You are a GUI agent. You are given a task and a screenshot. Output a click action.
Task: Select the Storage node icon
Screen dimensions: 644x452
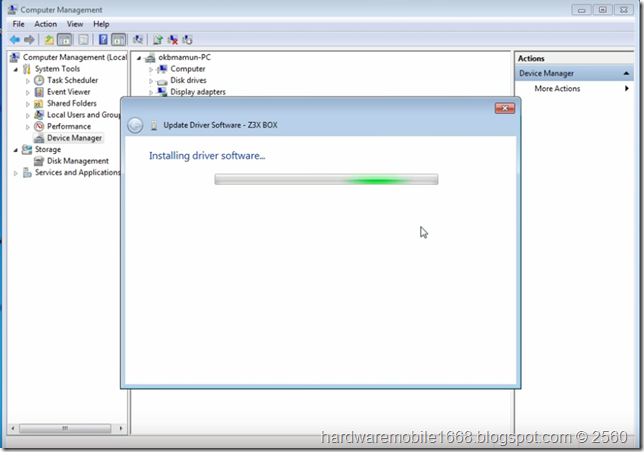point(27,149)
